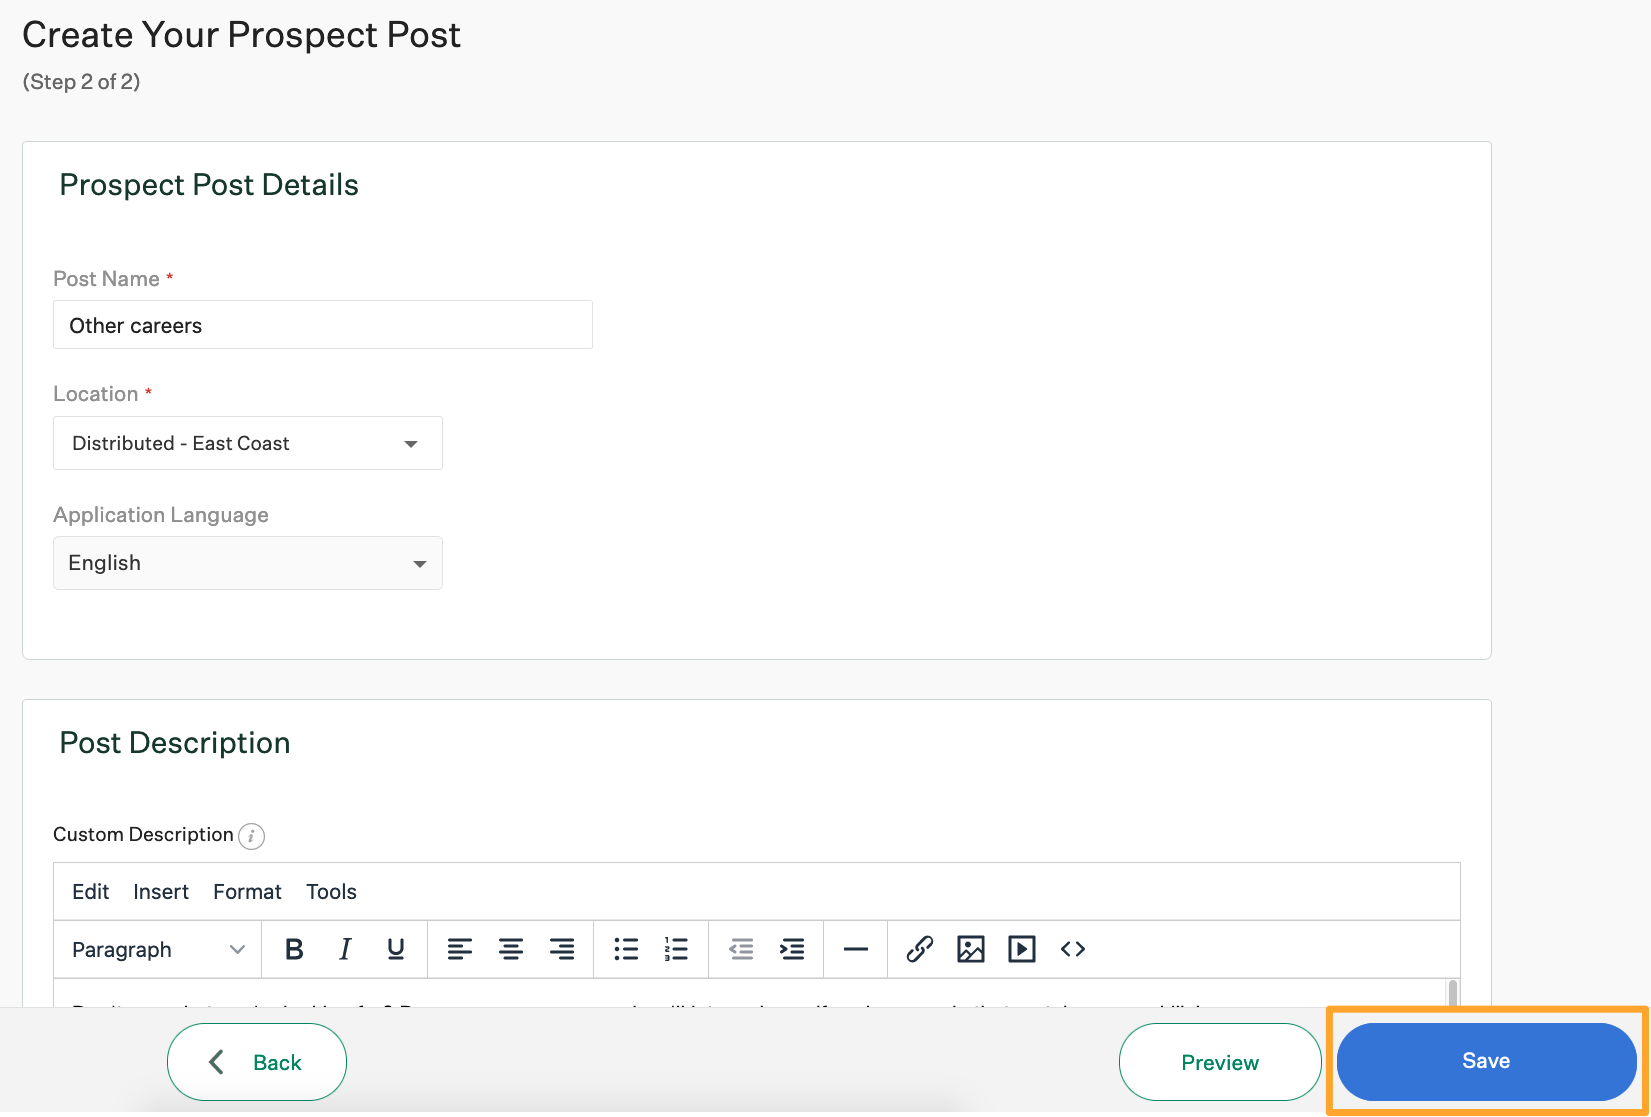This screenshot has height=1117, width=1651.
Task: Open the Paragraph style dropdown
Action: (x=156, y=949)
